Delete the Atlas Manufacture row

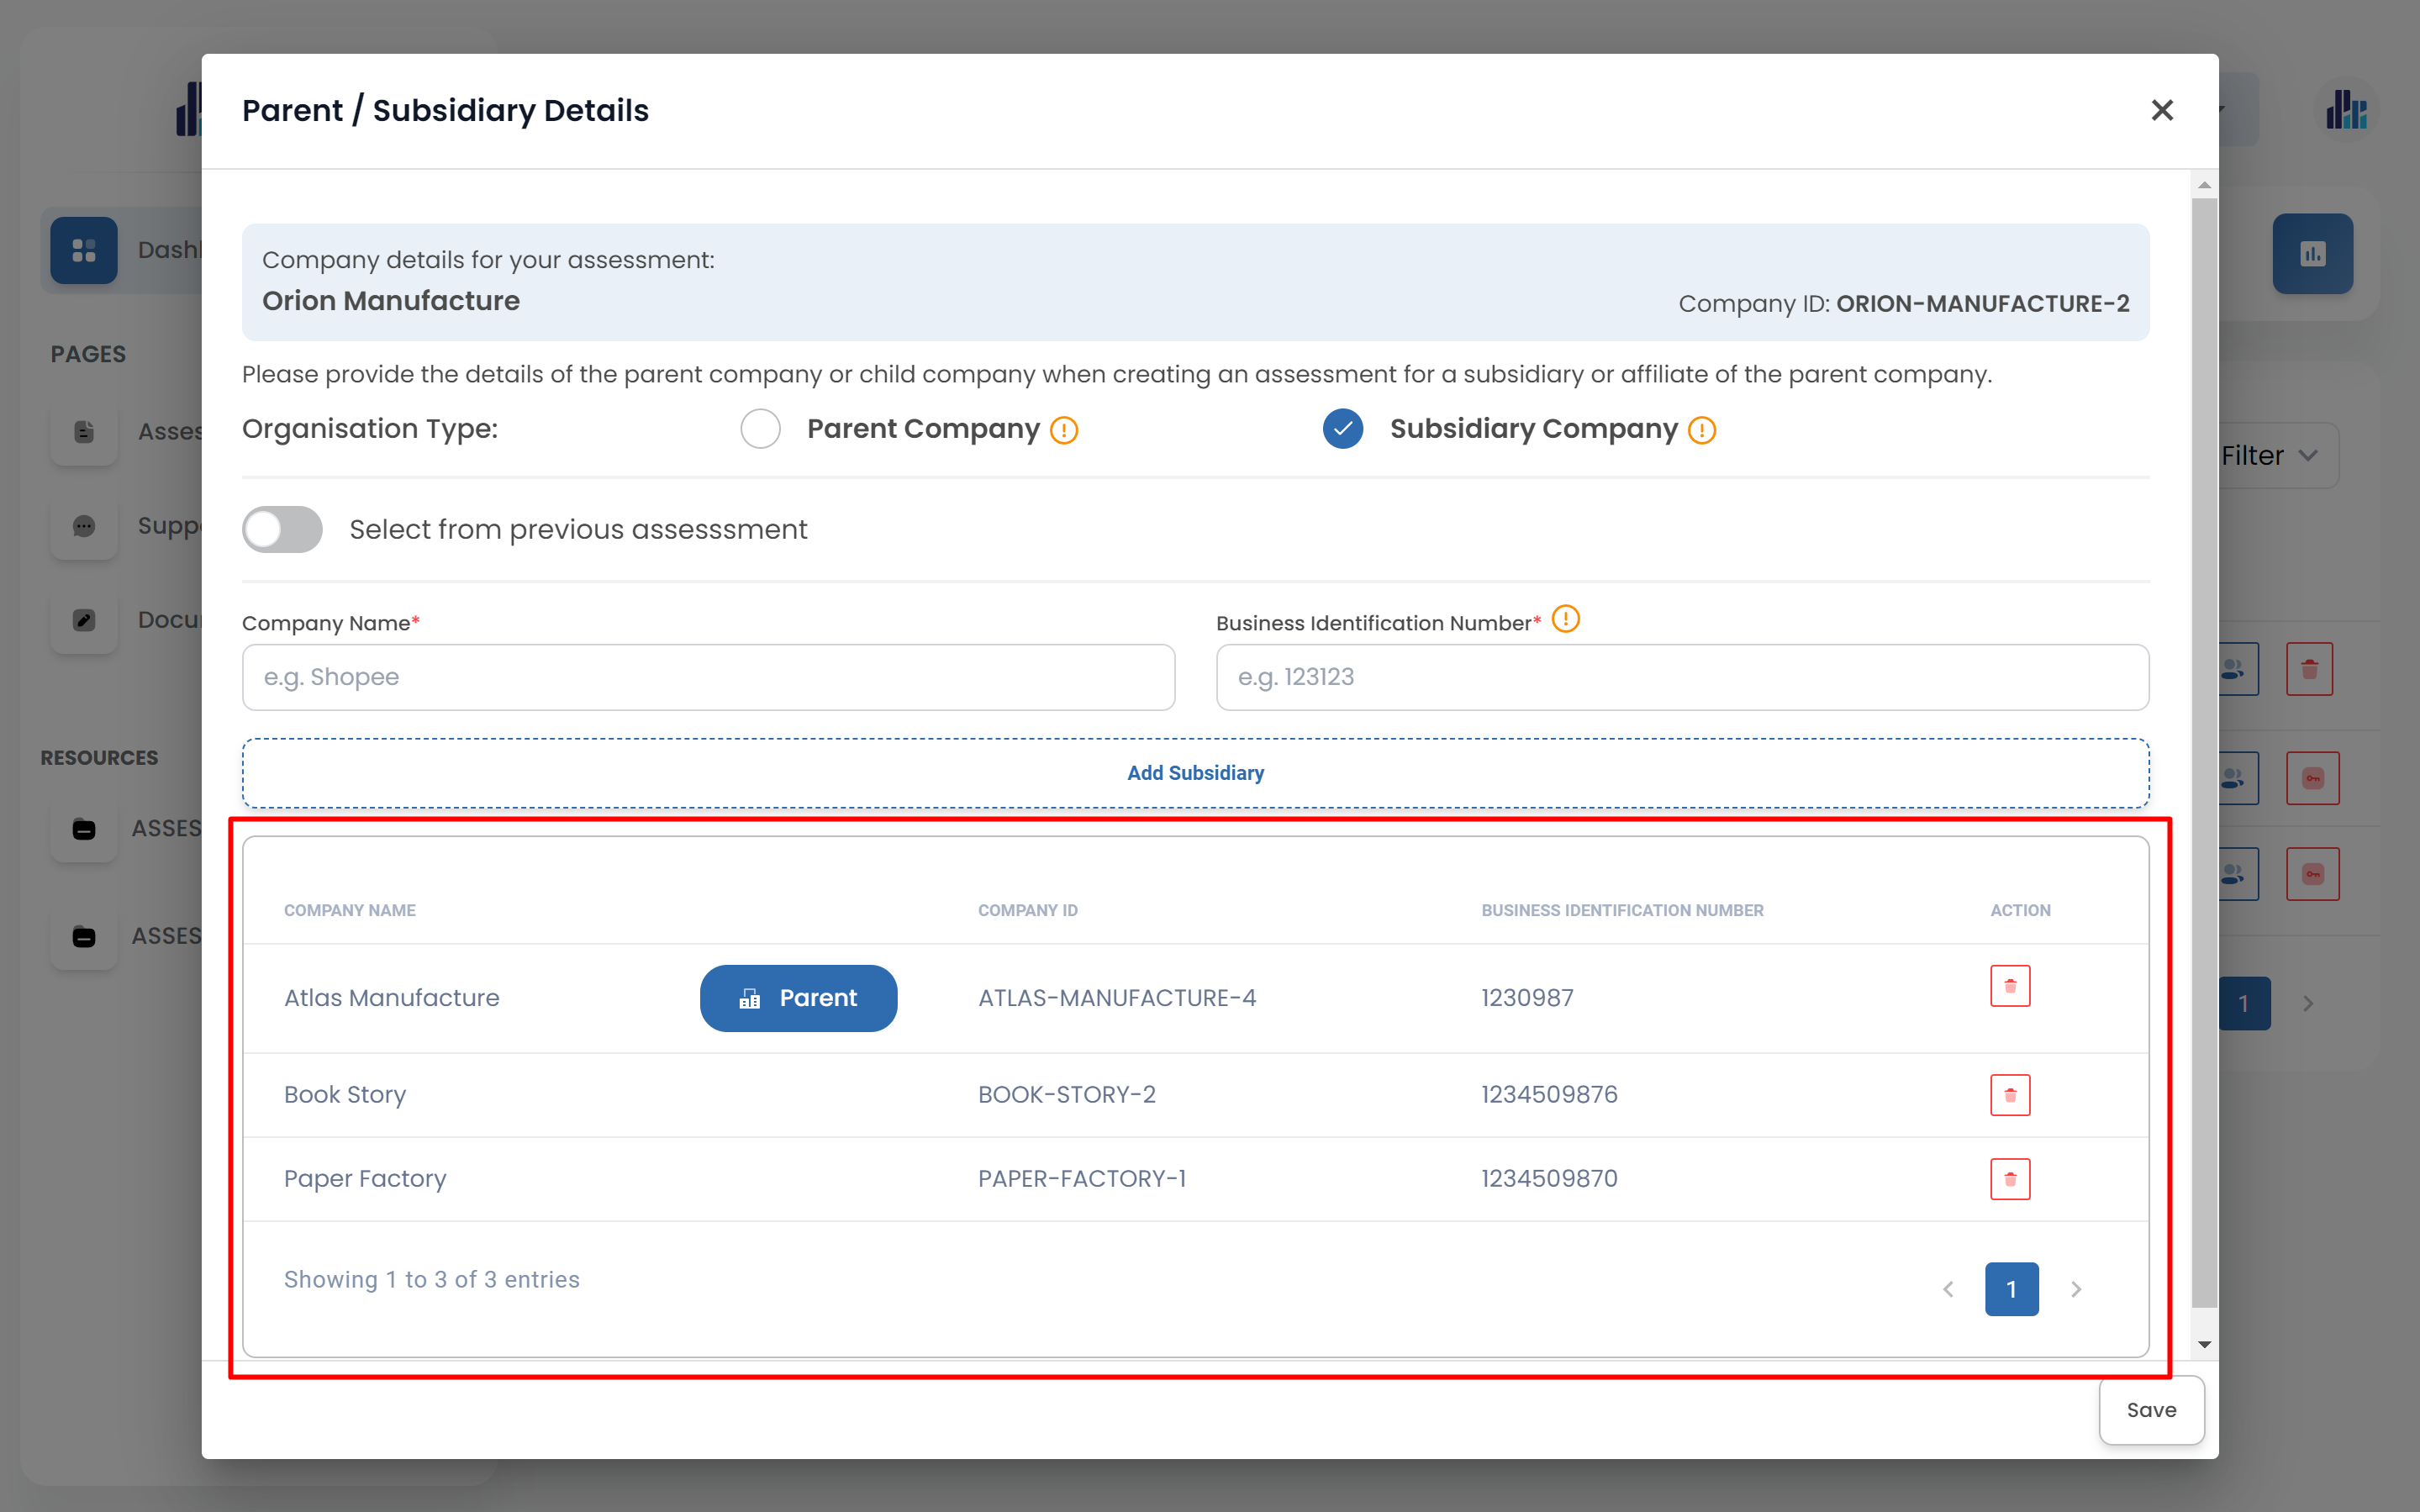tap(2009, 986)
